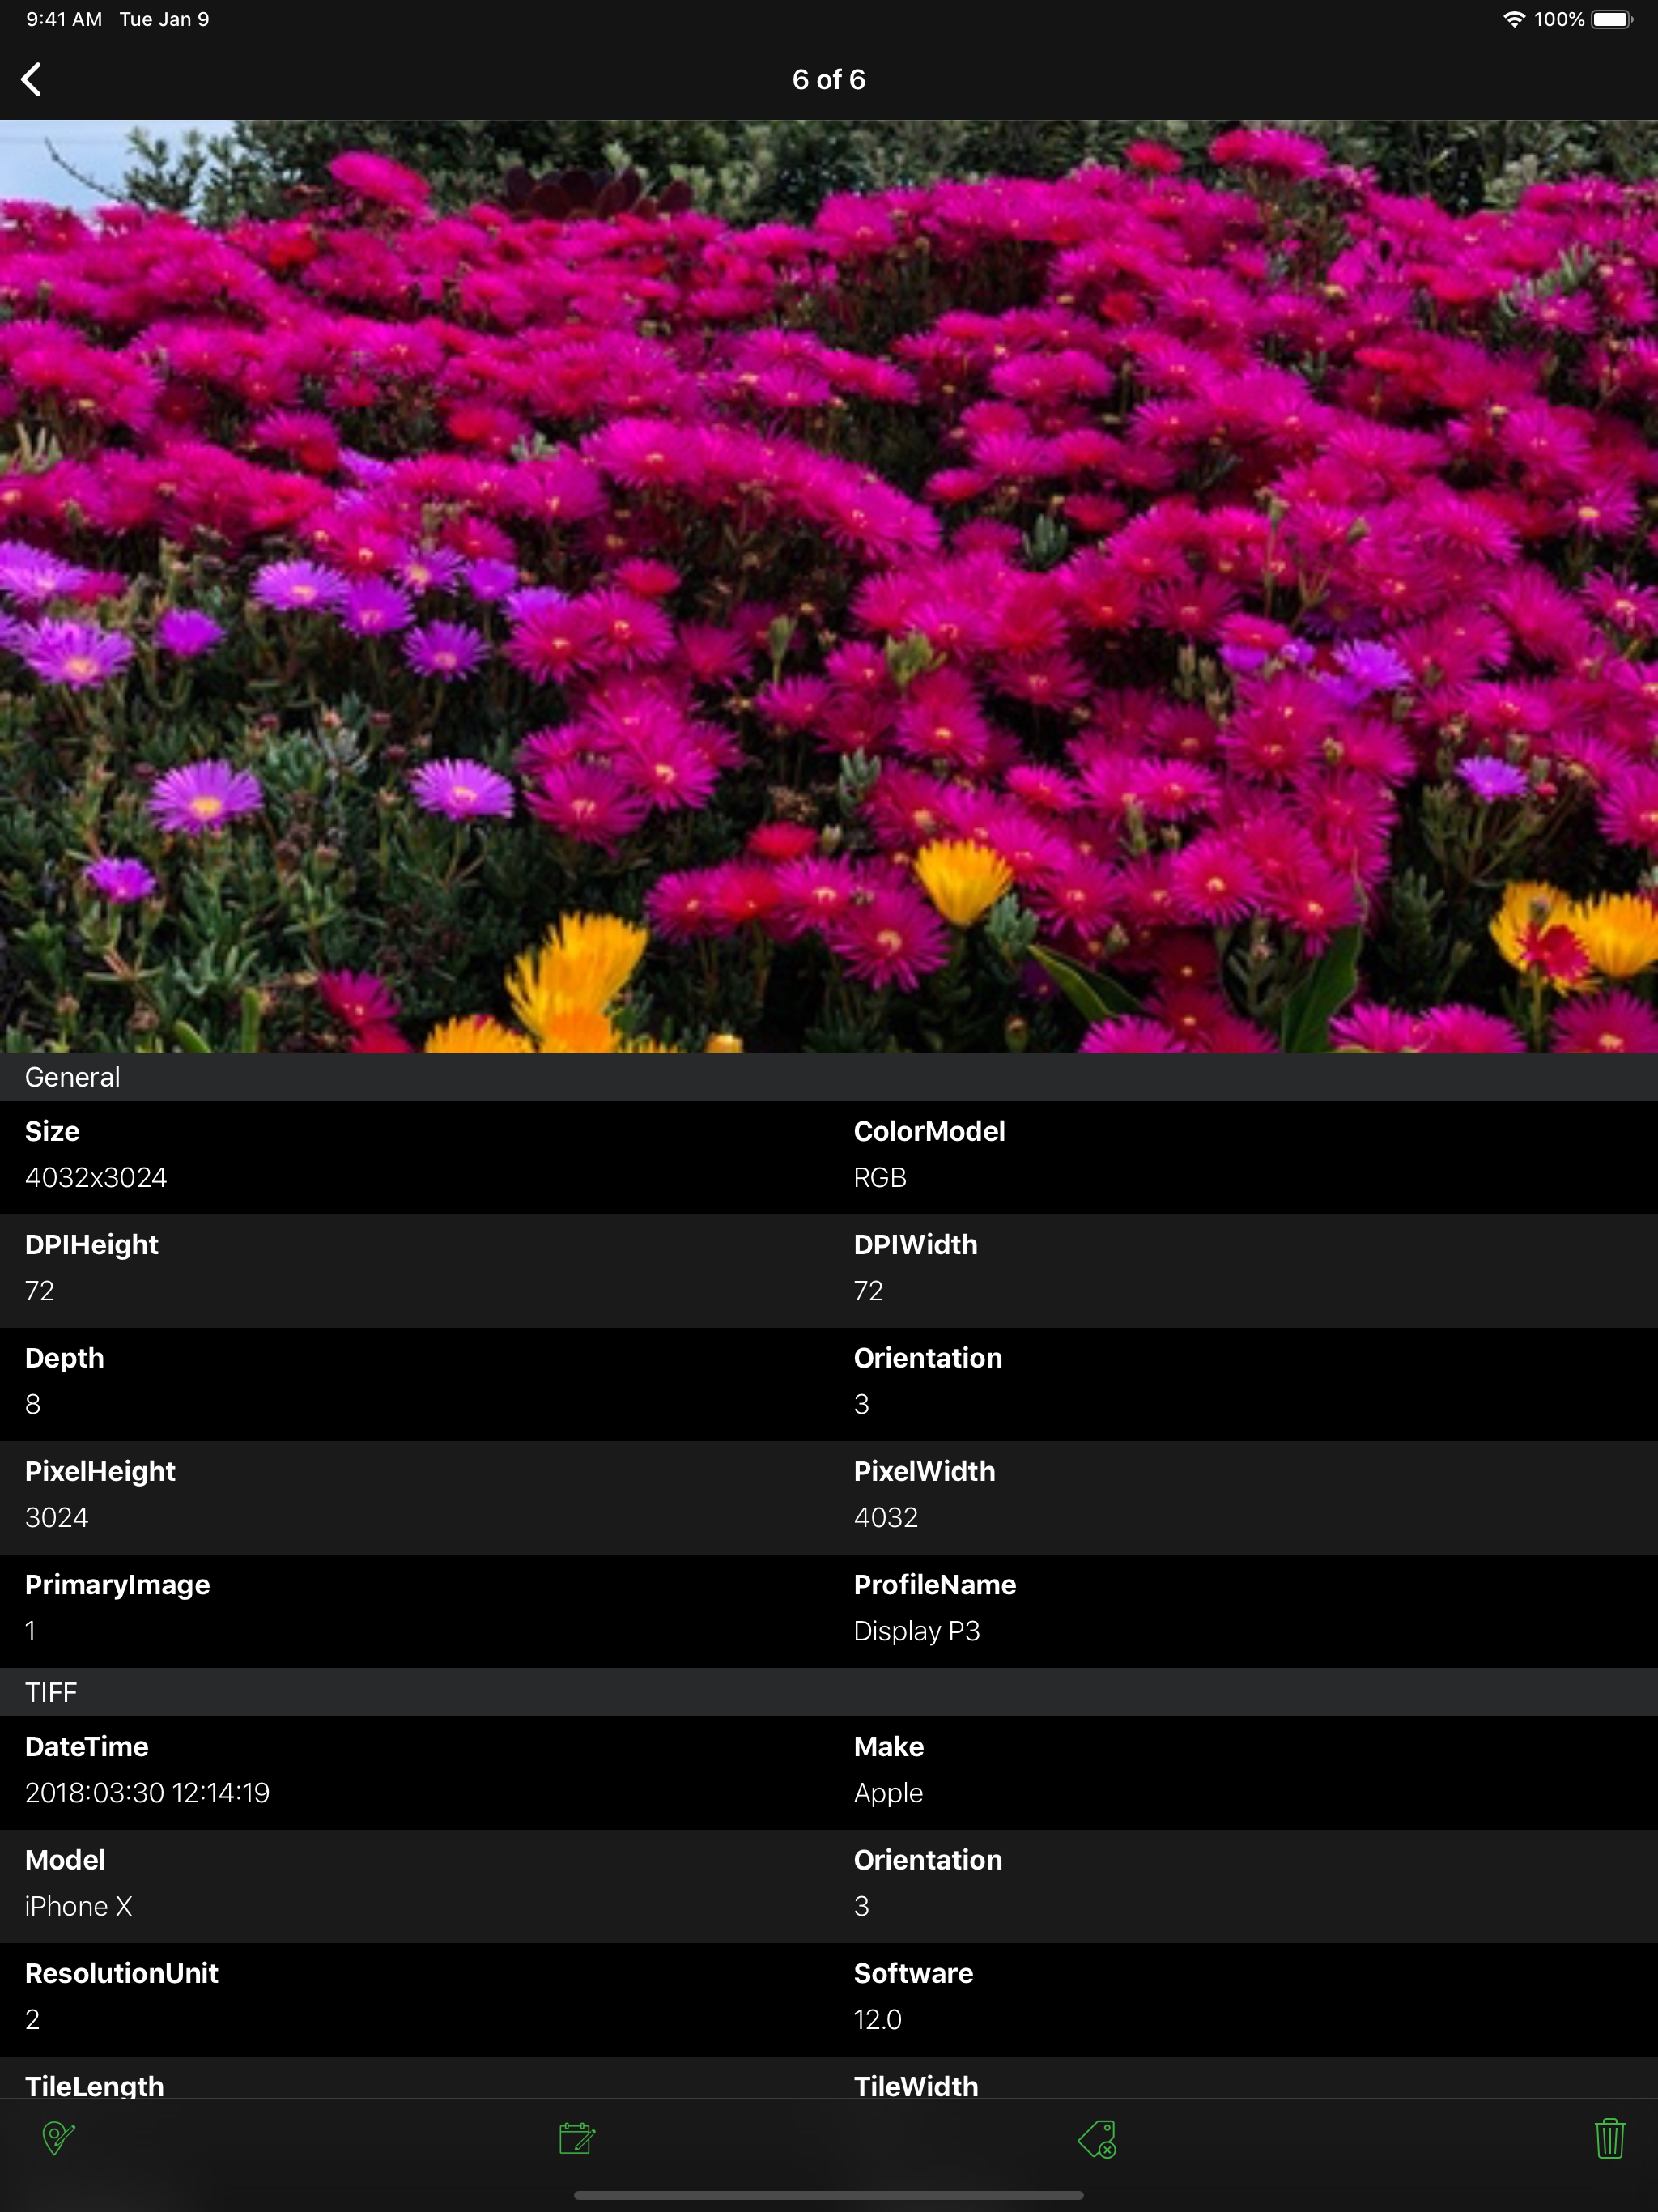Tap the DateTime 2018:03:30 value
The width and height of the screenshot is (1658, 2212).
(147, 1792)
